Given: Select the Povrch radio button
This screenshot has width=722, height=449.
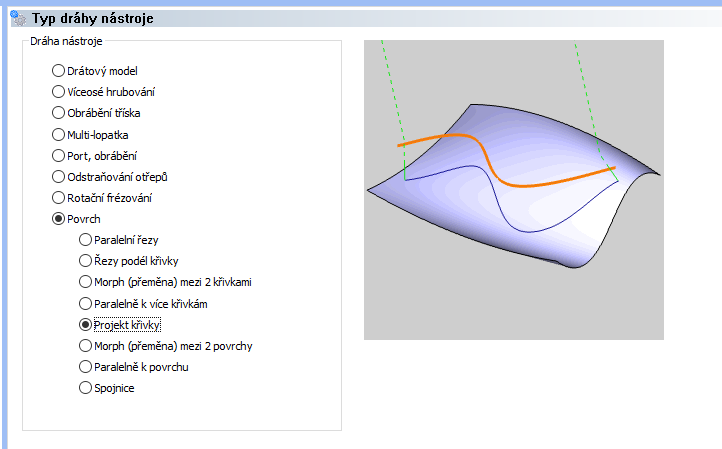Looking at the screenshot, I should pyautogui.click(x=58, y=219).
